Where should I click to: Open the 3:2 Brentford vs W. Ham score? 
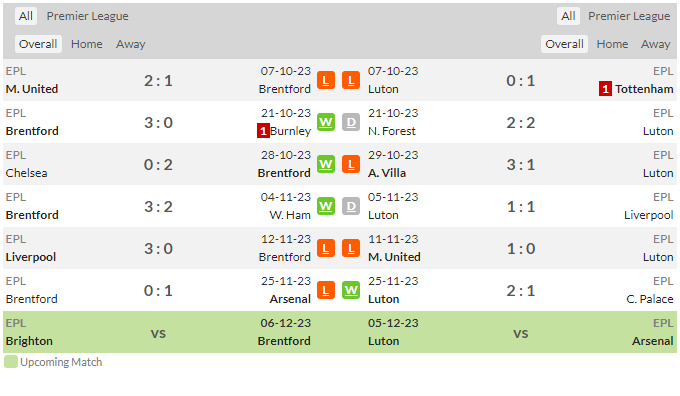point(158,206)
